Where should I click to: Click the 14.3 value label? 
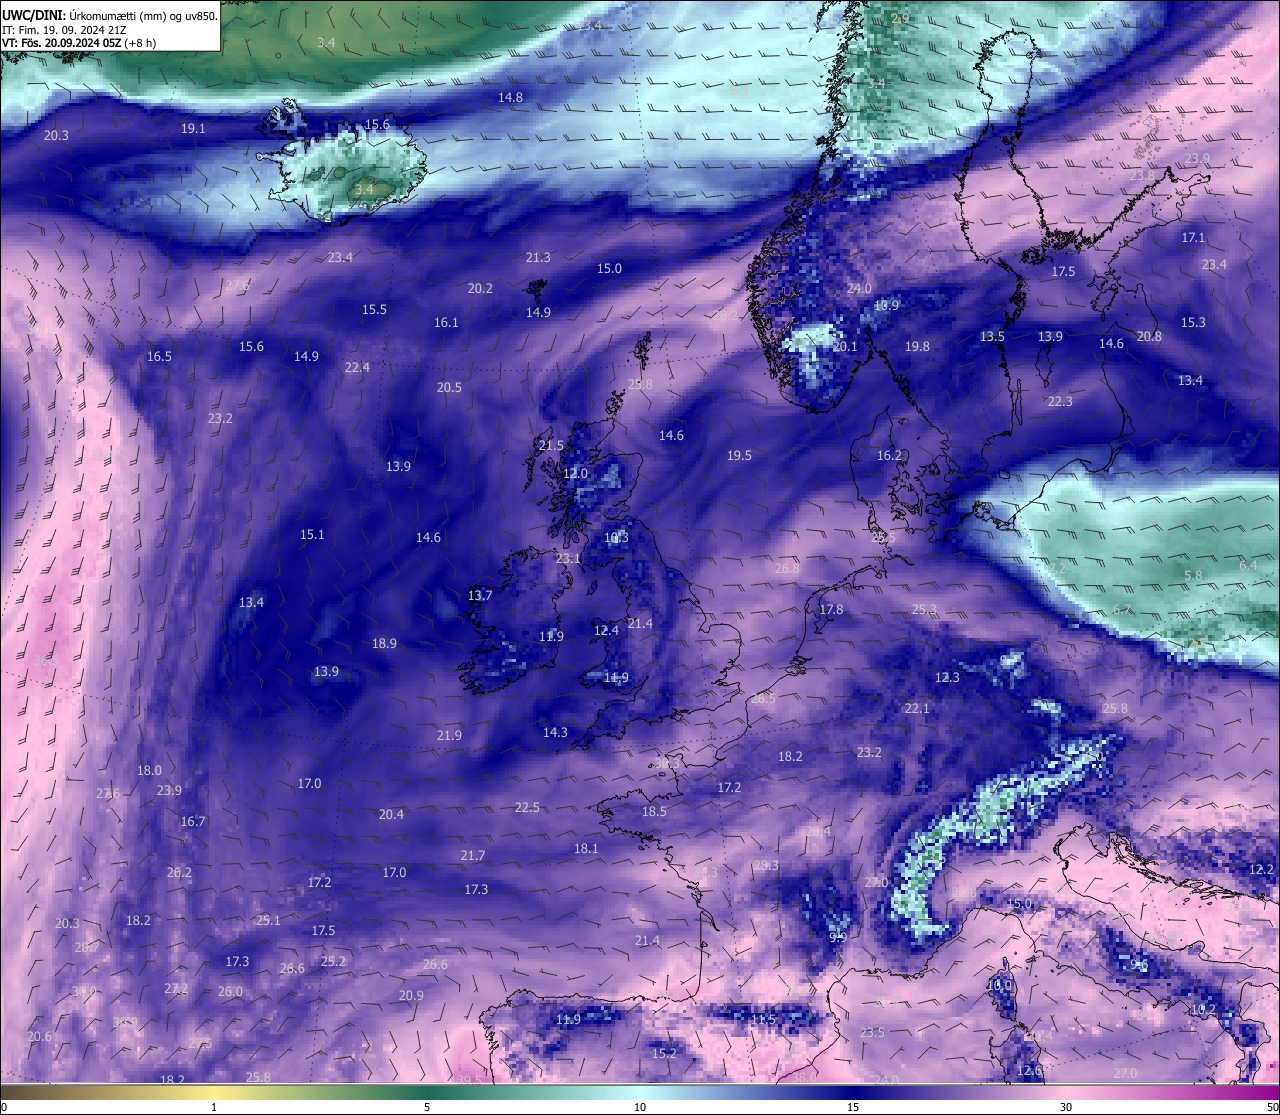coord(555,733)
